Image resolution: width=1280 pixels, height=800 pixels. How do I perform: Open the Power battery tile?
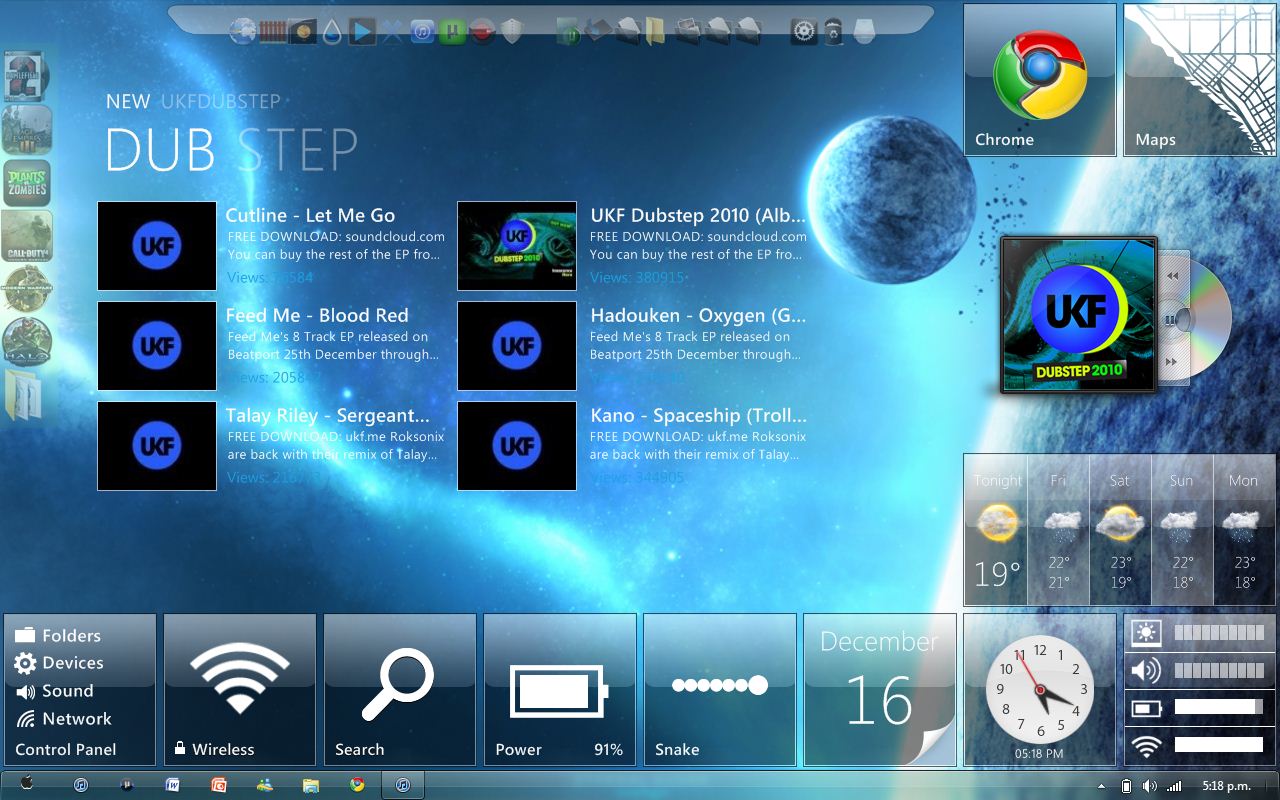[x=560, y=690]
